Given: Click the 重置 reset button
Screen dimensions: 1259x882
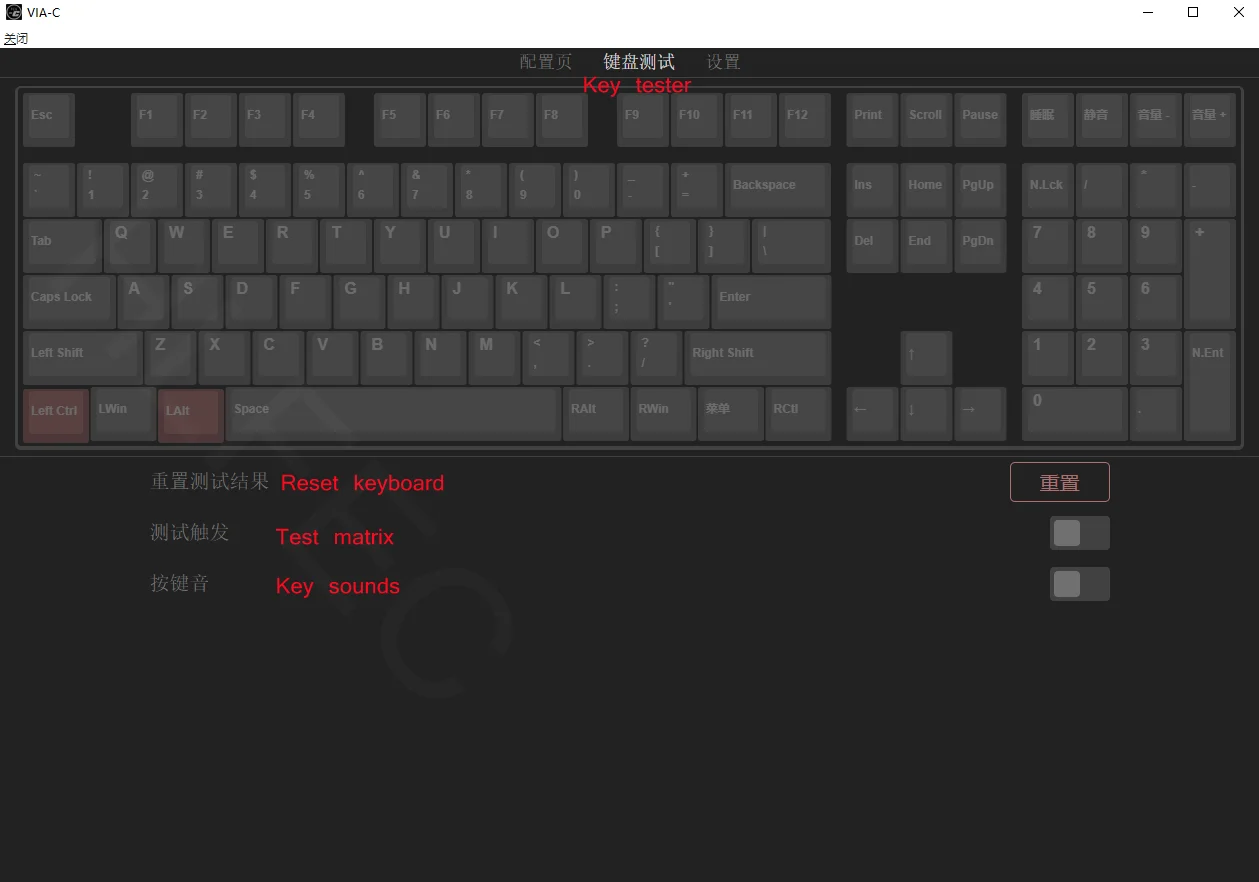Looking at the screenshot, I should tap(1060, 482).
